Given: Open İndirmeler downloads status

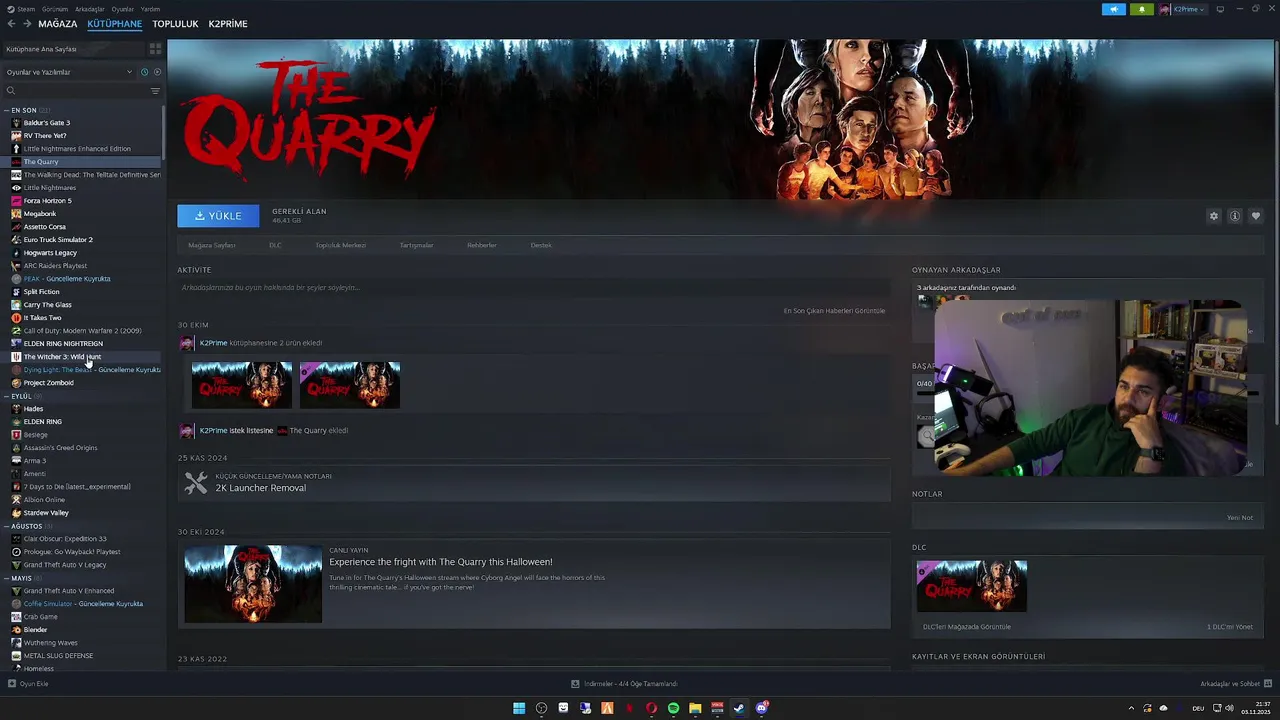Looking at the screenshot, I should [624, 684].
